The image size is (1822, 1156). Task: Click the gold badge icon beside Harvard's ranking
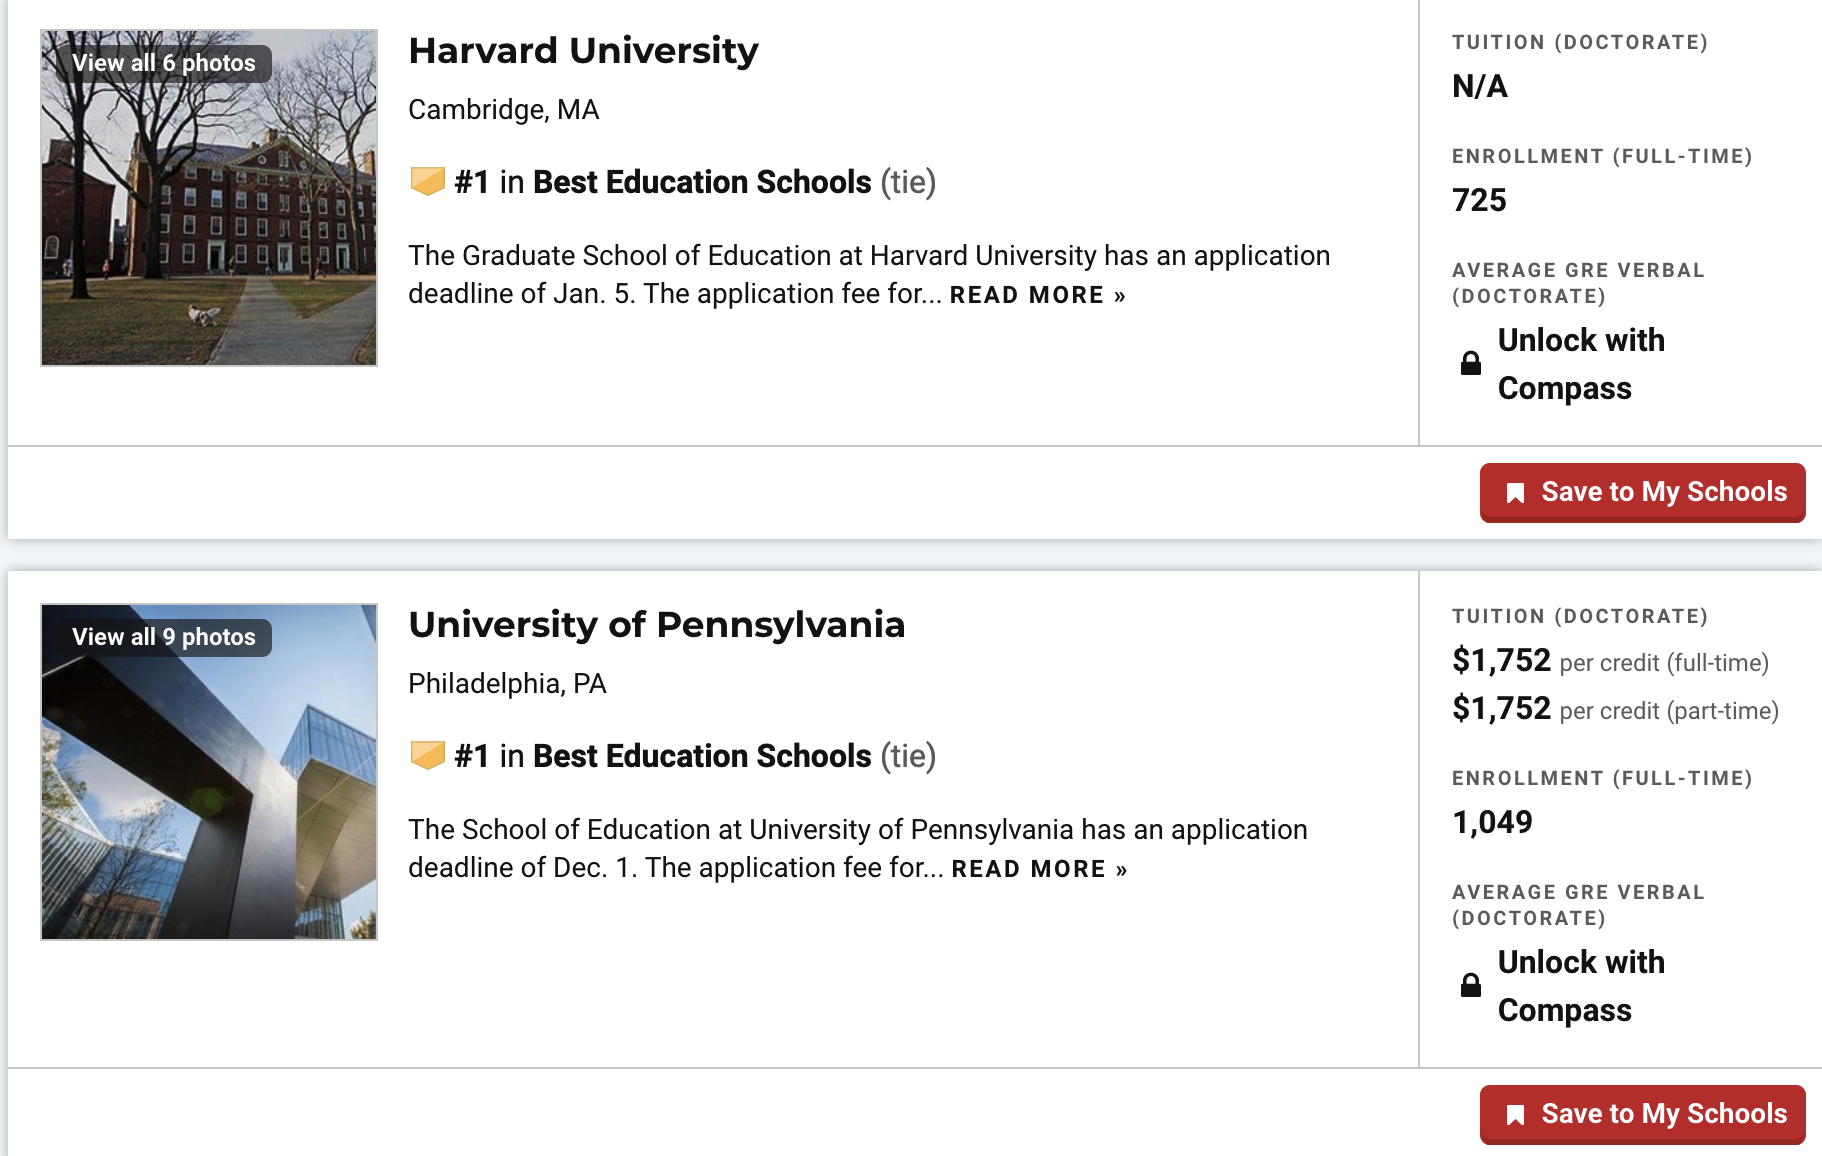pos(428,182)
